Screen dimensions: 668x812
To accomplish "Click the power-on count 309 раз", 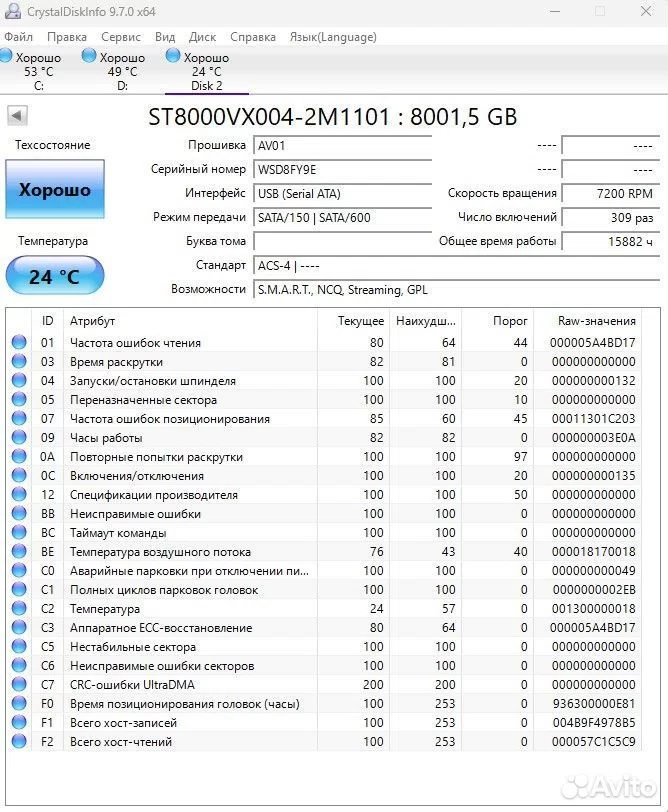I will [611, 218].
